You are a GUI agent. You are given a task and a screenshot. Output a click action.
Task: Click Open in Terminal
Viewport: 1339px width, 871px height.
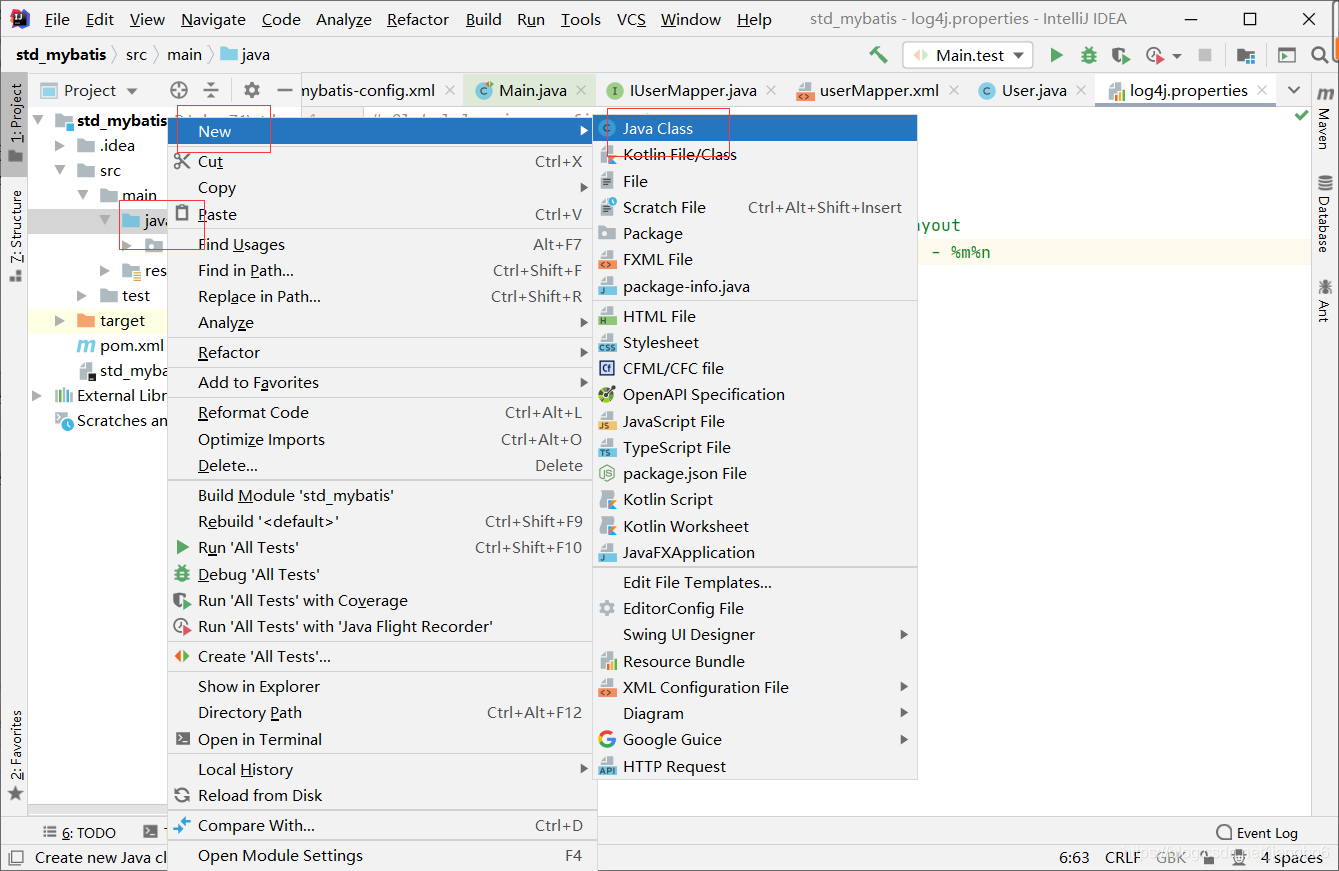[x=381, y=739]
